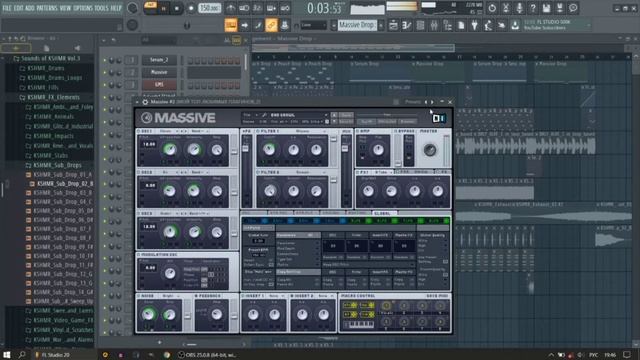Open the Massive Drop pattern selector
Image resolution: width=640 pixels, height=360 pixels.
(357, 25)
